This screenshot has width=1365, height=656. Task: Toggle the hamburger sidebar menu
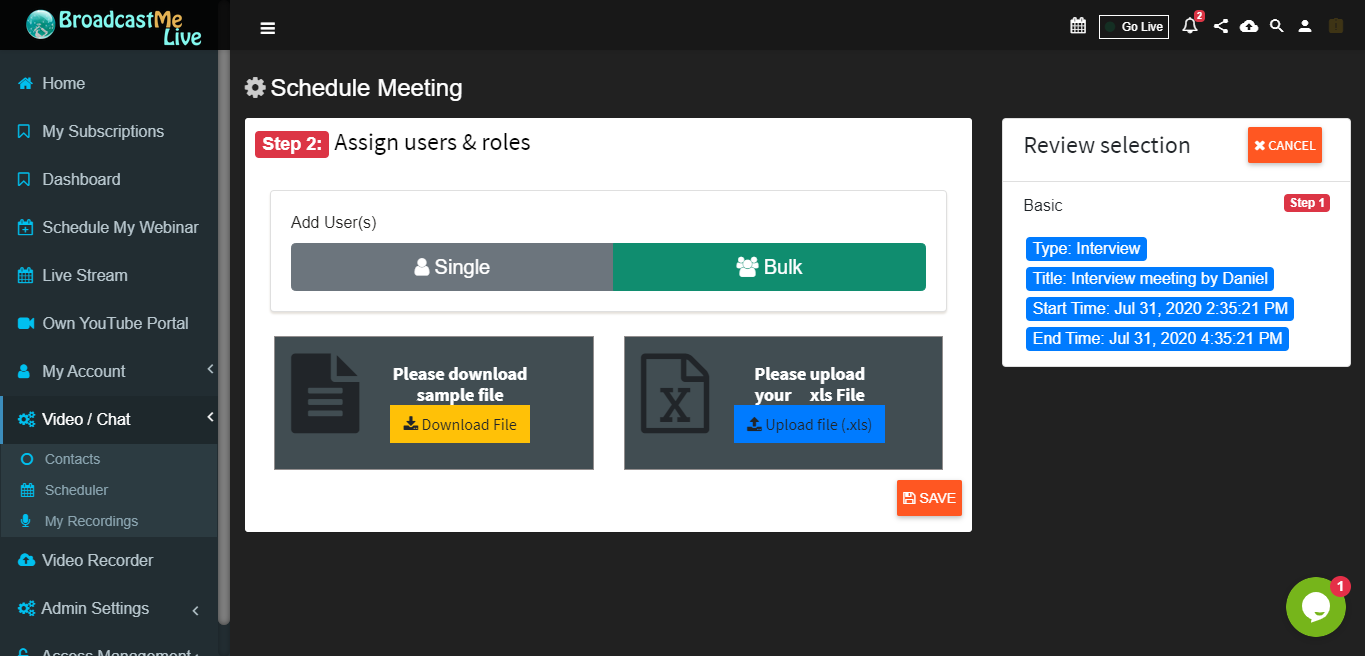click(x=267, y=27)
